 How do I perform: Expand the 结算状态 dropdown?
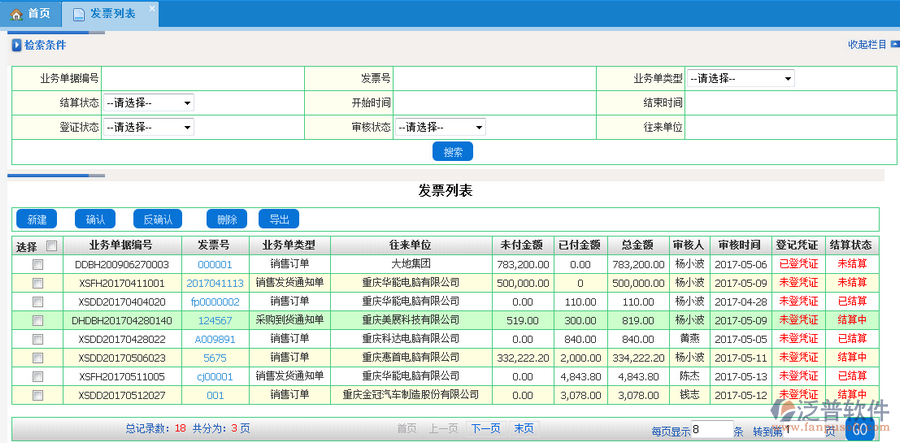point(148,103)
